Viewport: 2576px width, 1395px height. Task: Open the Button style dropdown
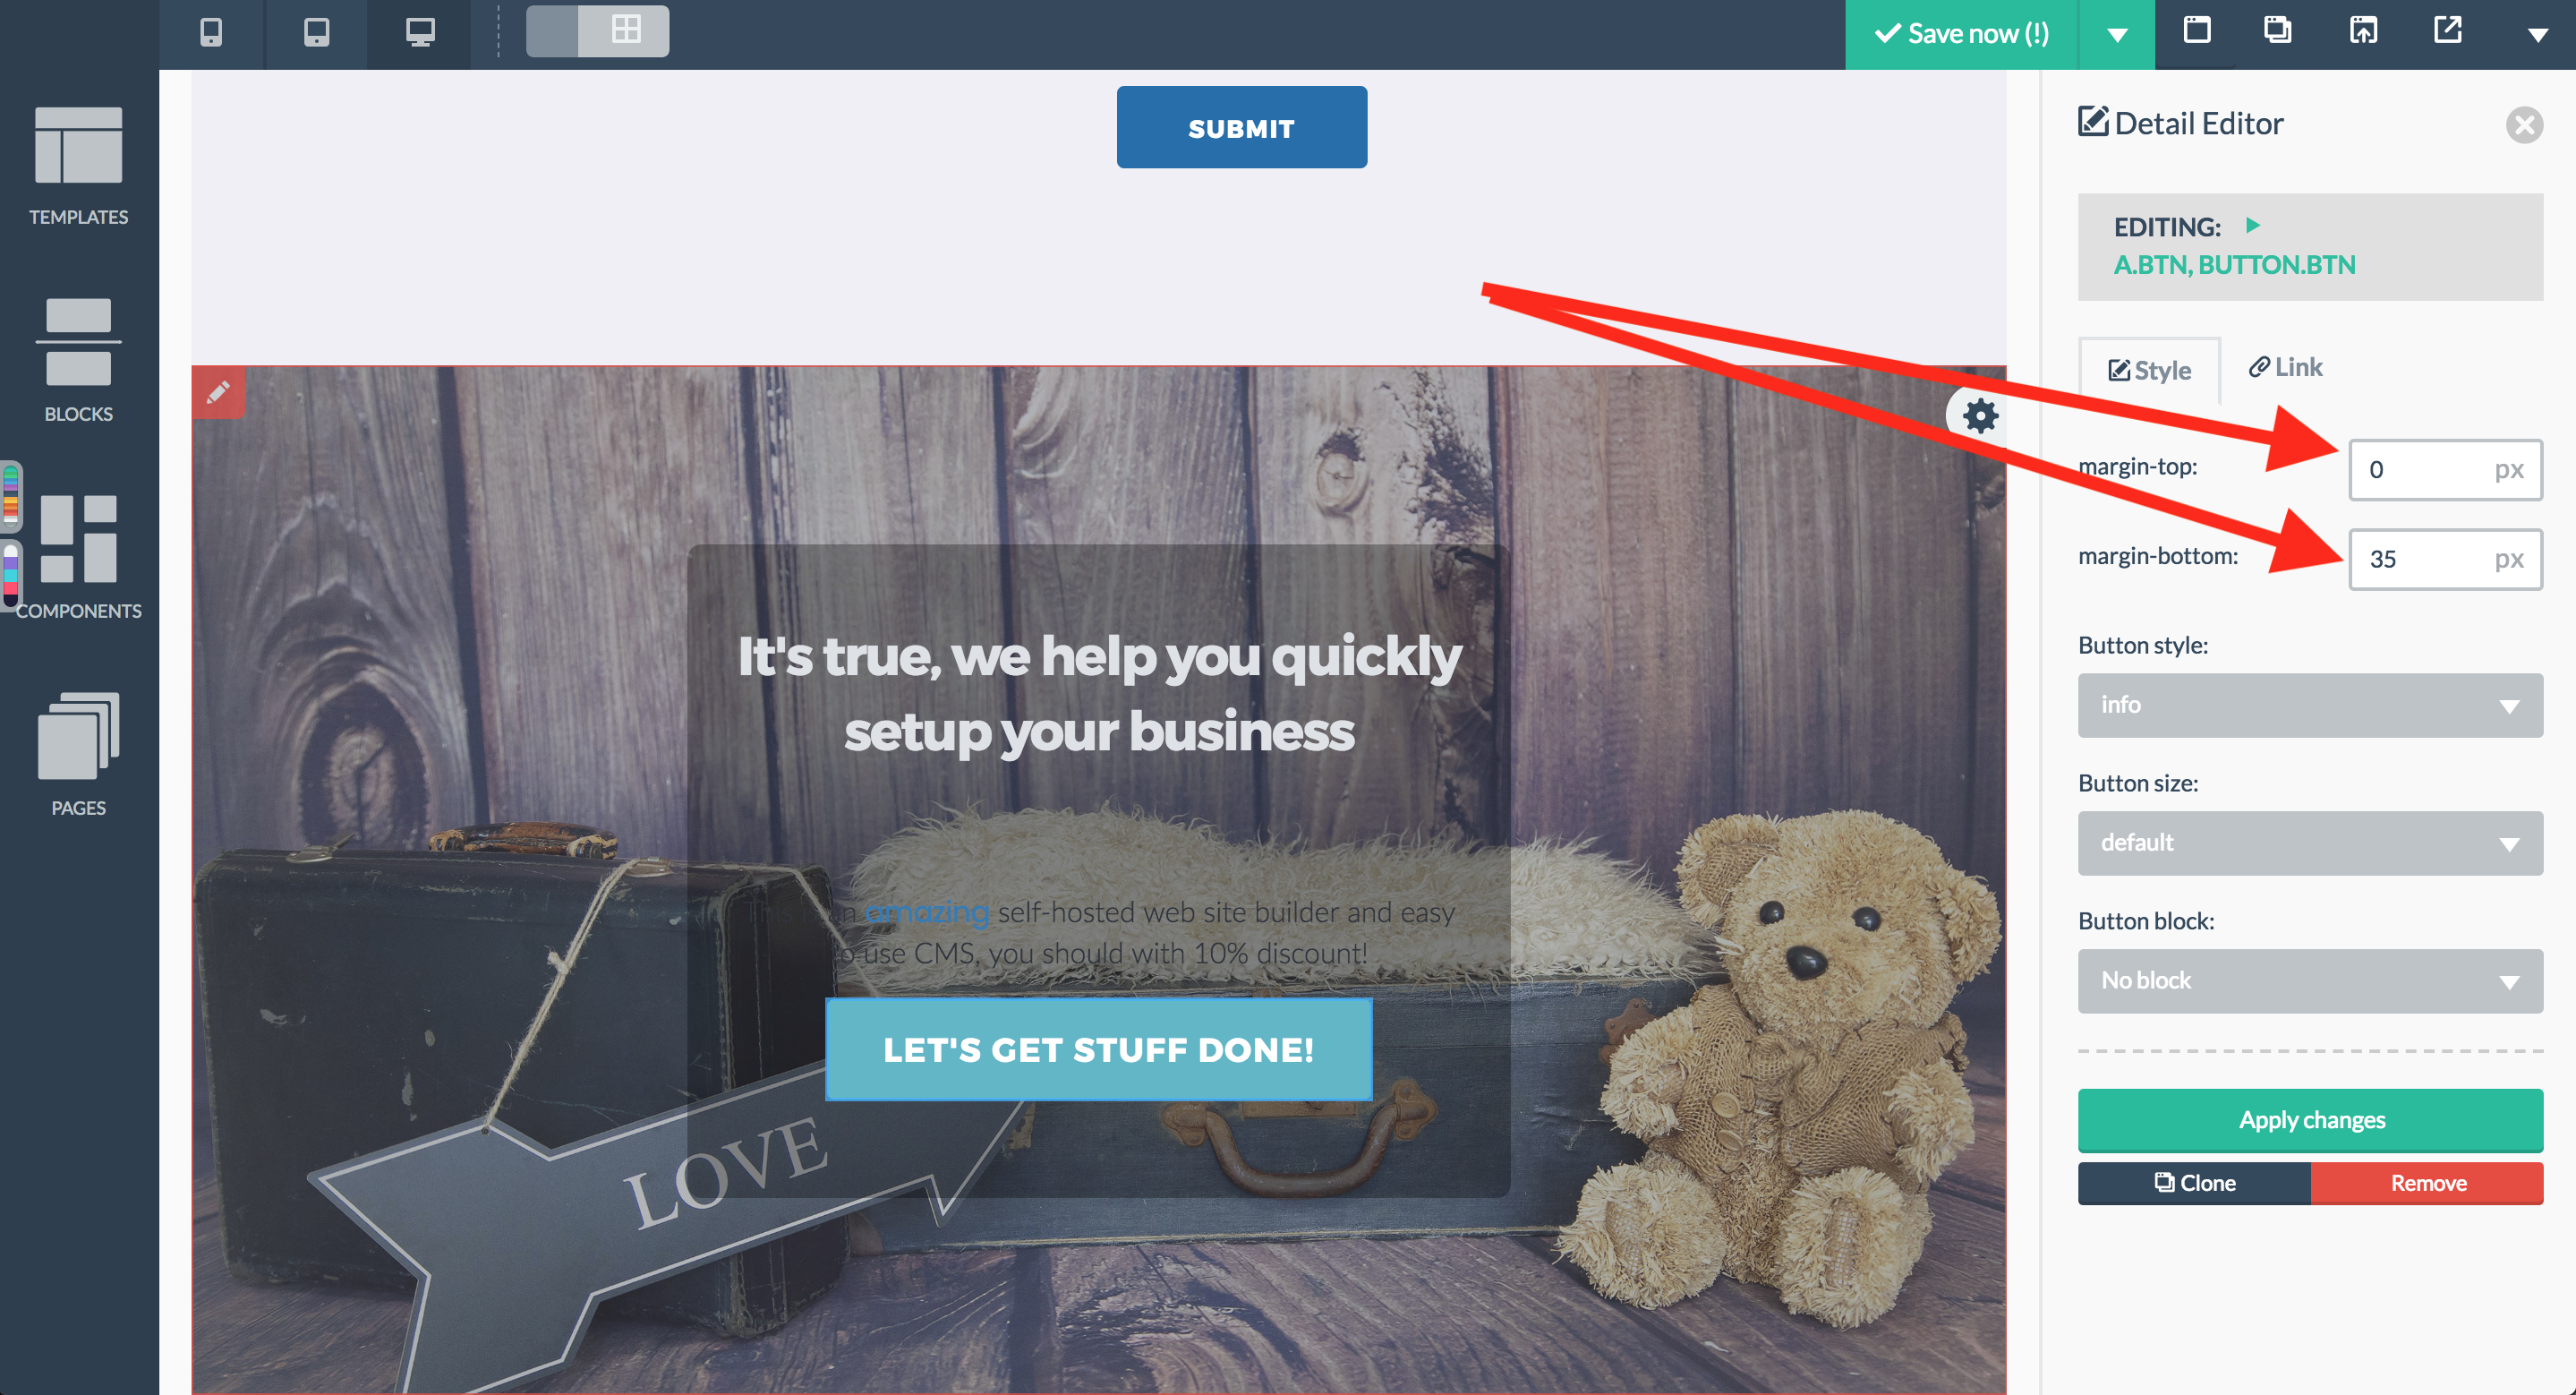[2310, 705]
